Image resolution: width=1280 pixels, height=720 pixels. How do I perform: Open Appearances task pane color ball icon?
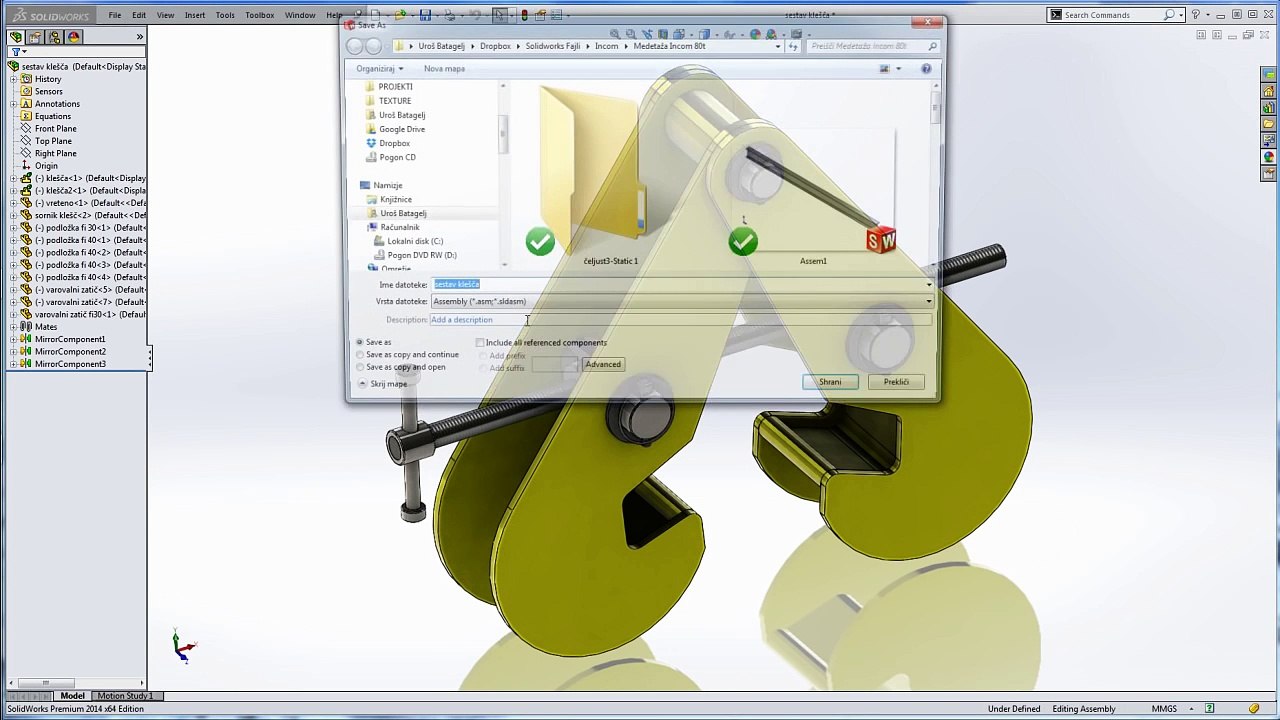coord(1269,157)
